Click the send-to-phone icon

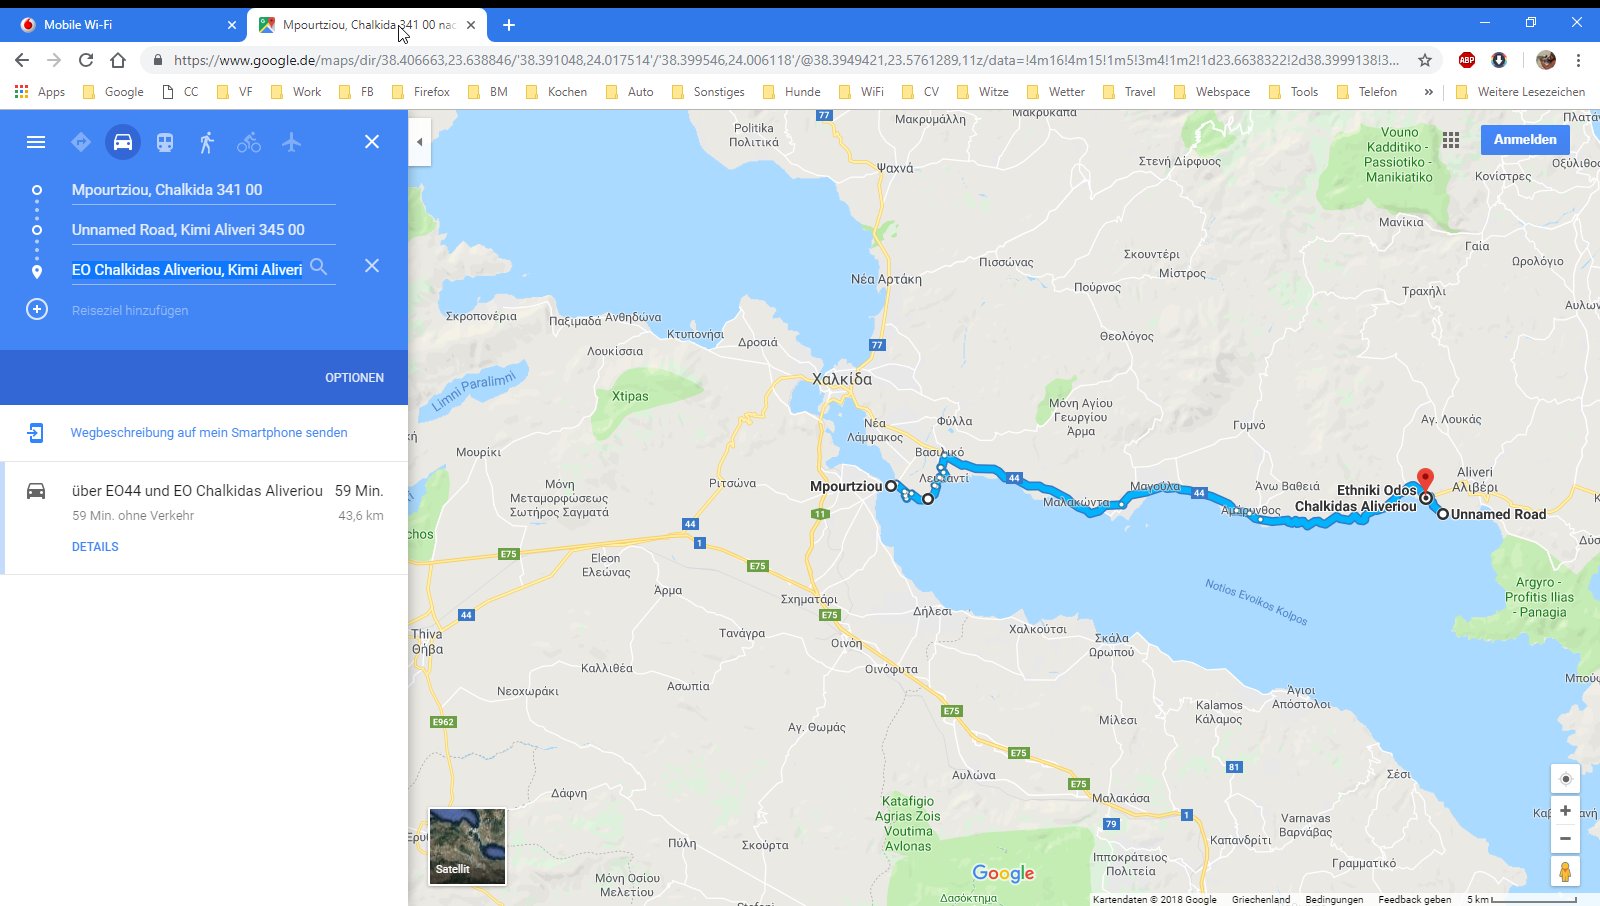click(x=36, y=433)
